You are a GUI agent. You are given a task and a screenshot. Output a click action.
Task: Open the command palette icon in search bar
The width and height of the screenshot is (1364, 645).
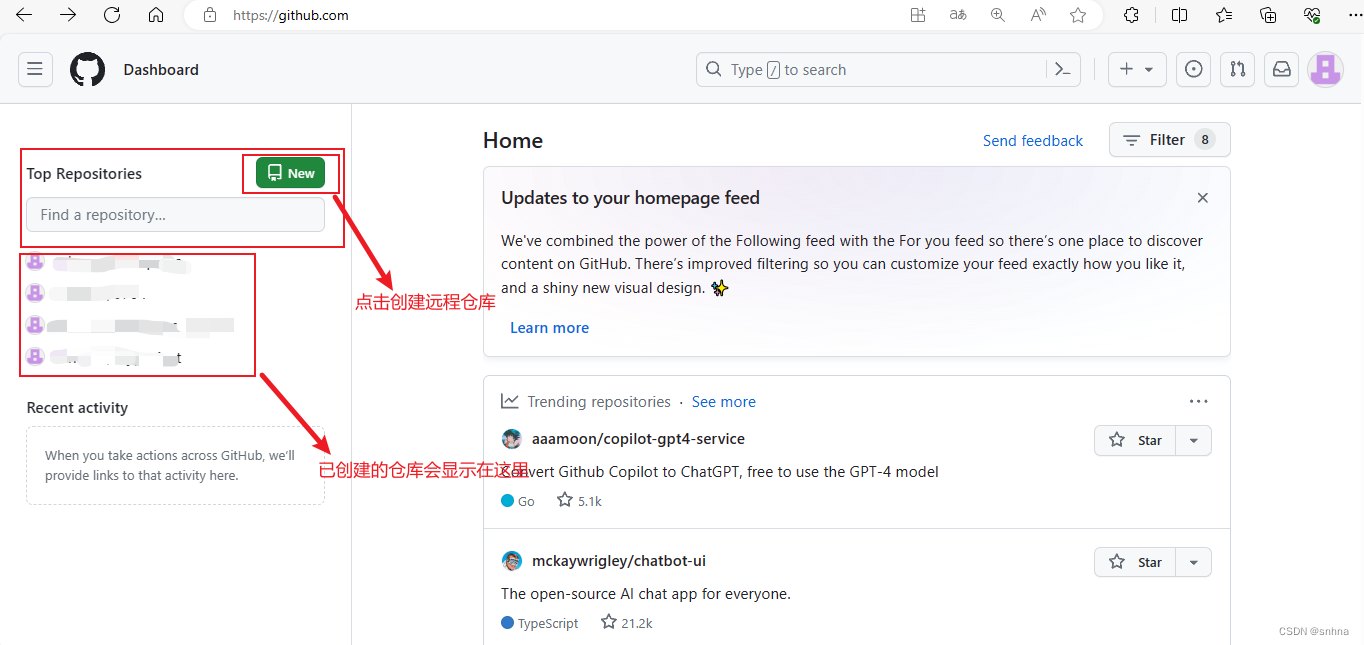[1063, 69]
